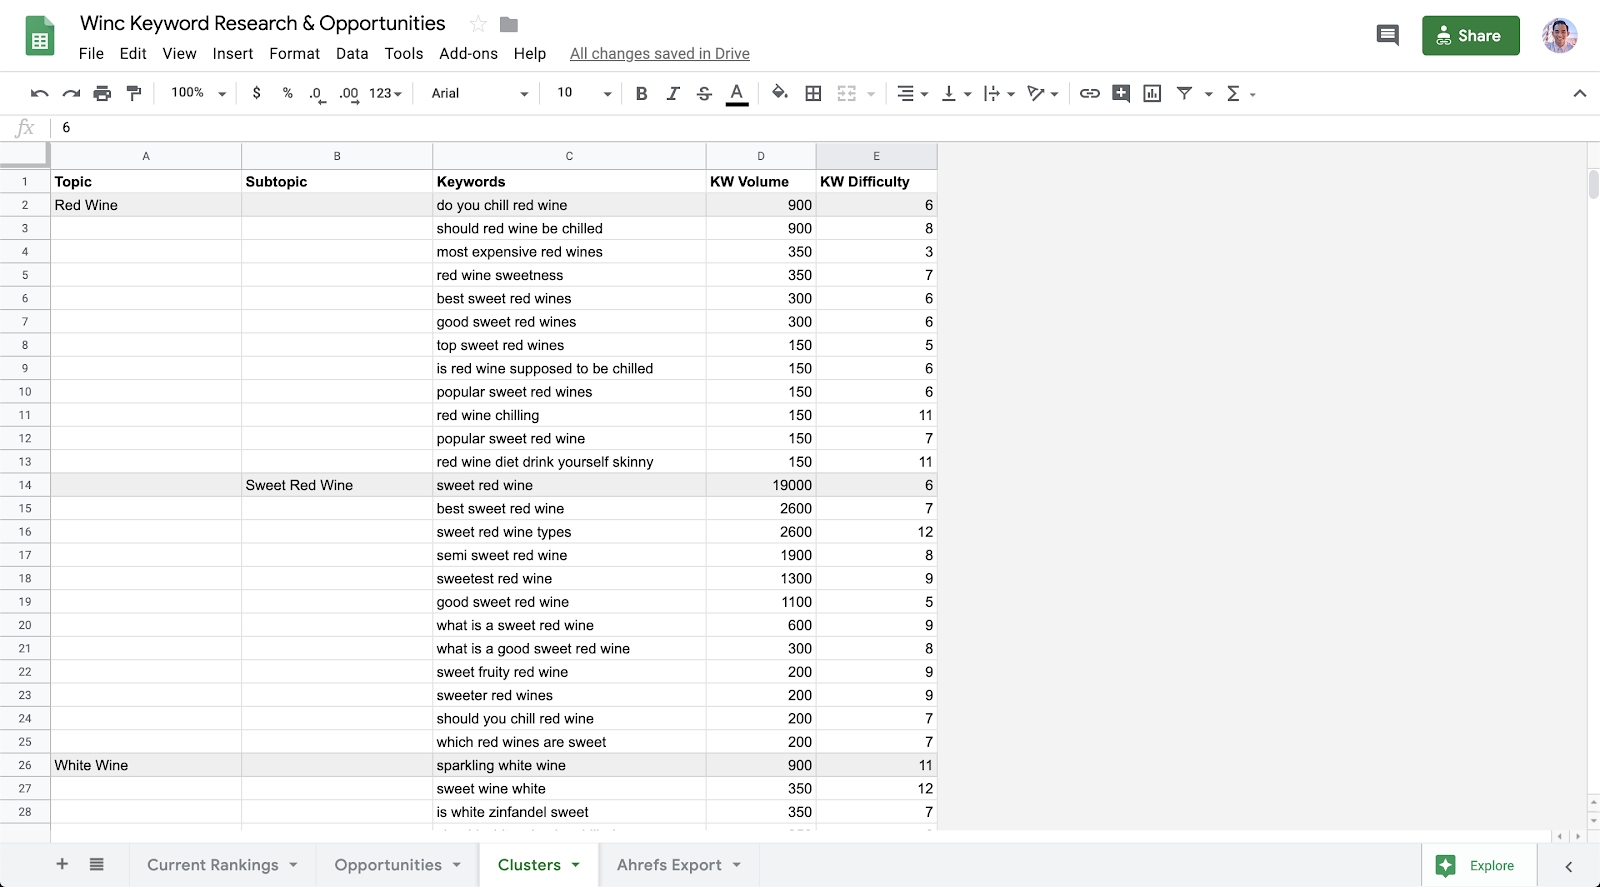Select the 'Sweet Red Wine' subtopic cell
This screenshot has height=887, width=1600.
(337, 485)
